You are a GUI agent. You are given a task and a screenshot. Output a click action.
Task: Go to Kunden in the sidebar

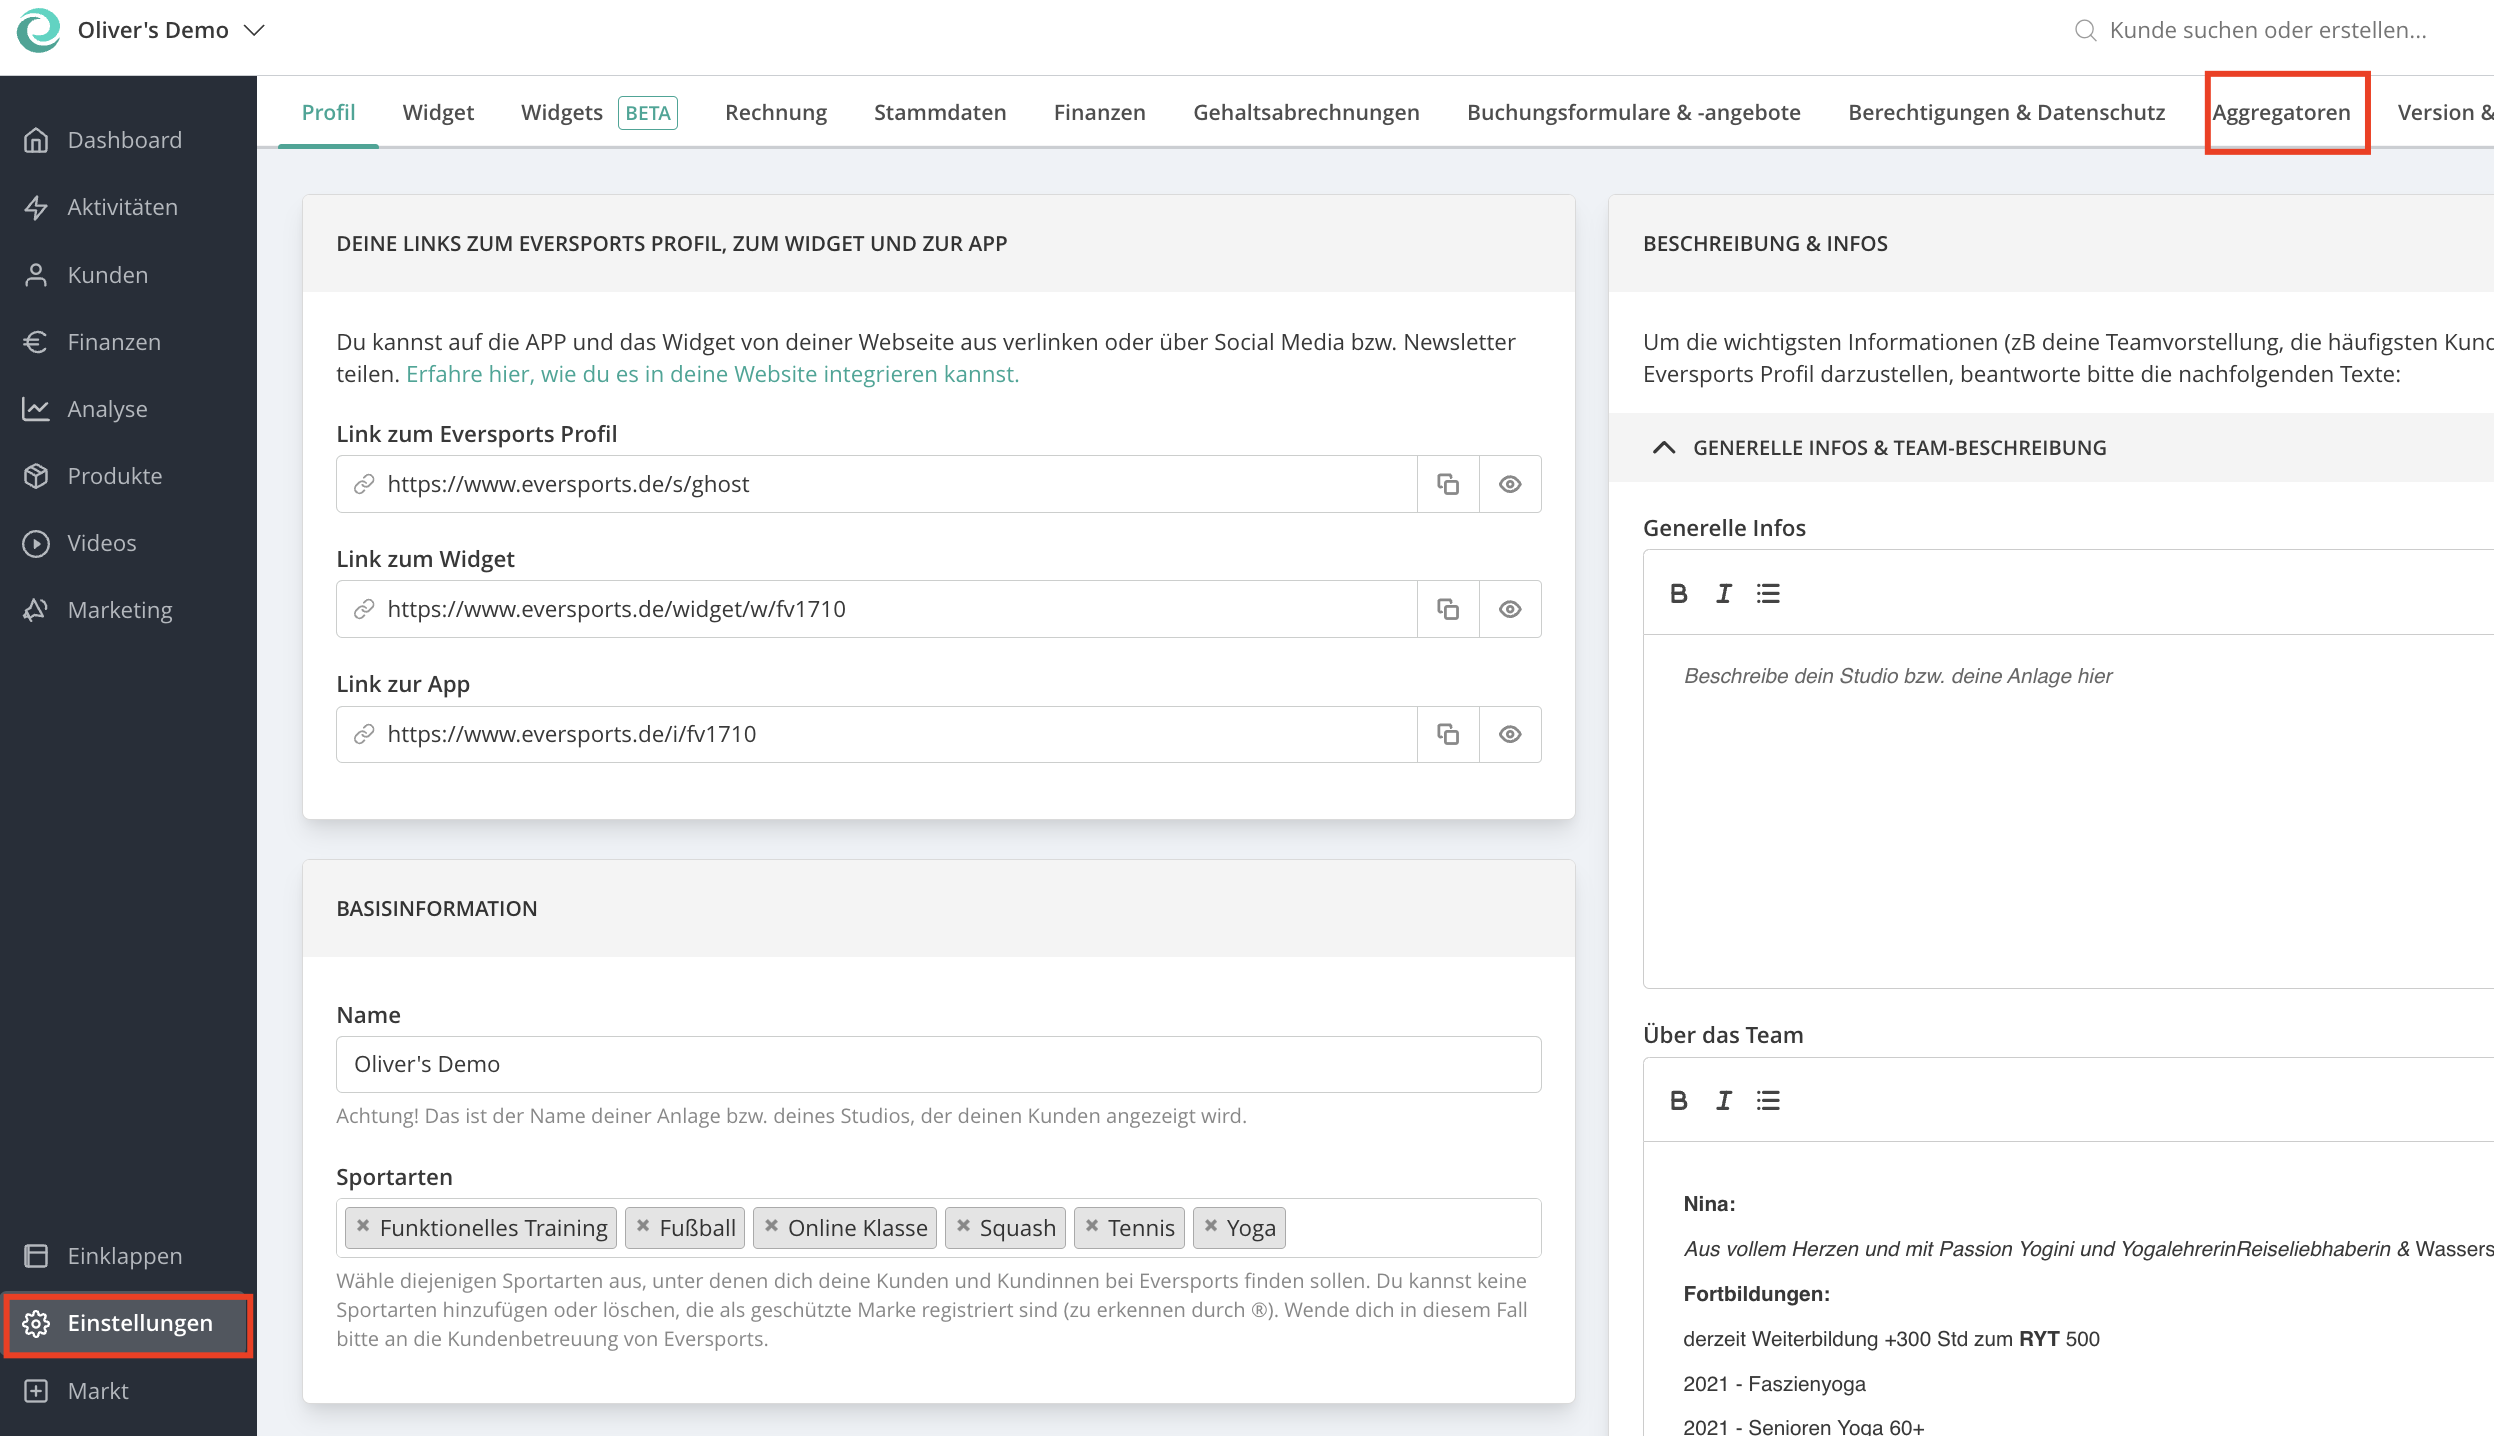[128, 275]
